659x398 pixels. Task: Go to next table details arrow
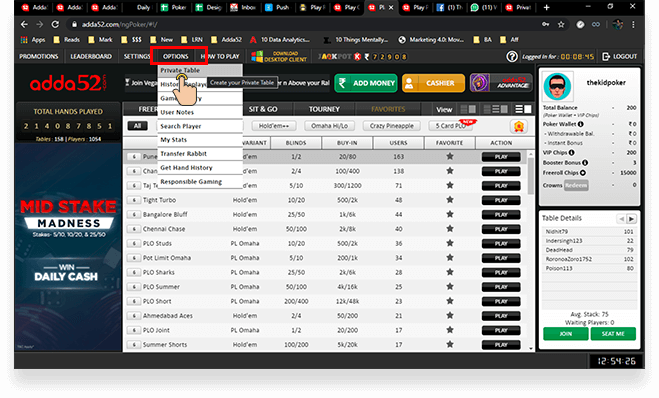631,219
